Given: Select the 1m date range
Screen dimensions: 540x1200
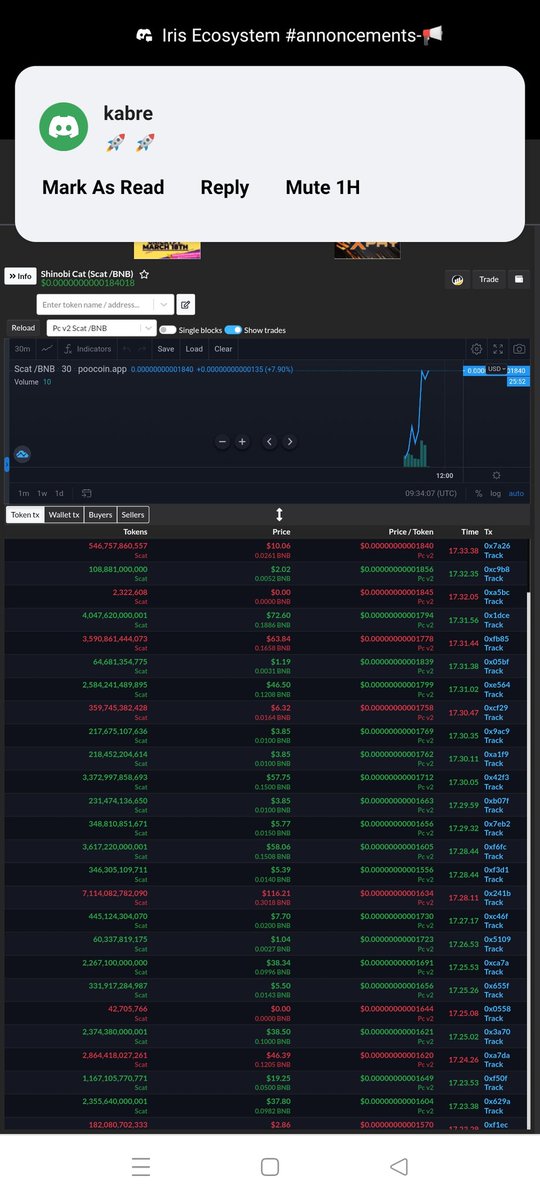Looking at the screenshot, I should point(24,493).
